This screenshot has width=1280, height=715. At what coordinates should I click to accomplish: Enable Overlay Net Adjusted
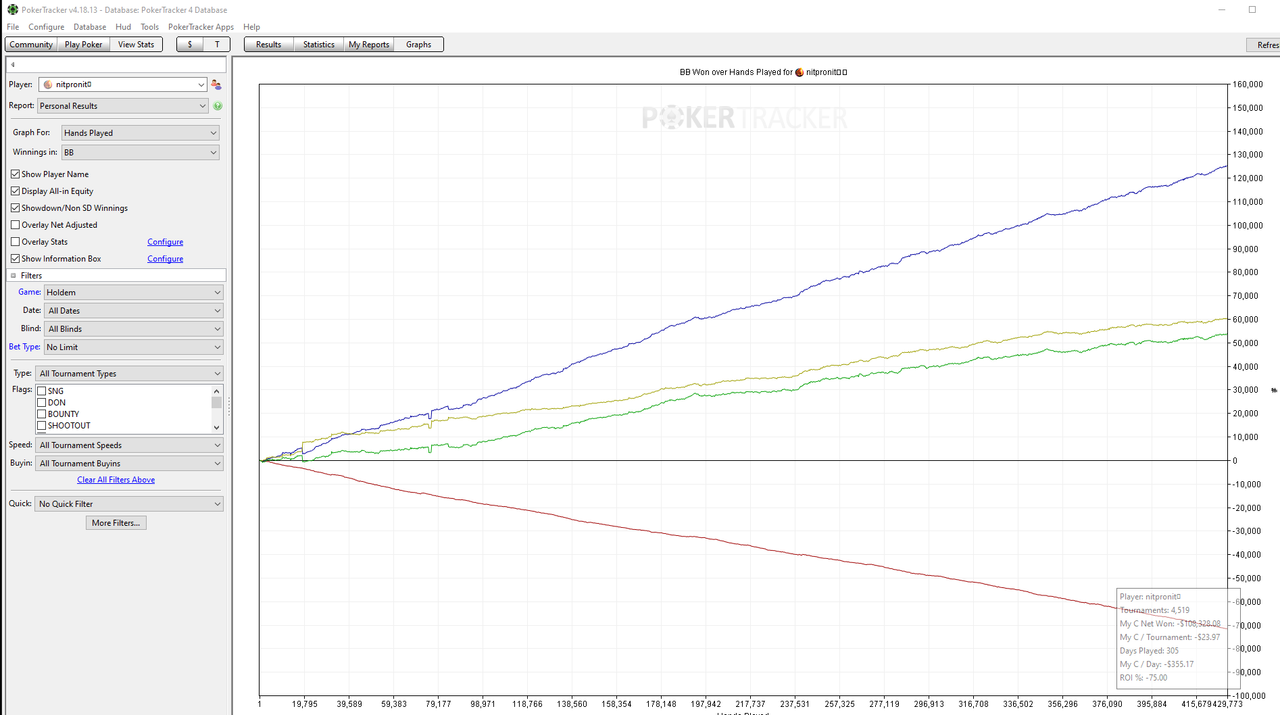pyautogui.click(x=15, y=225)
